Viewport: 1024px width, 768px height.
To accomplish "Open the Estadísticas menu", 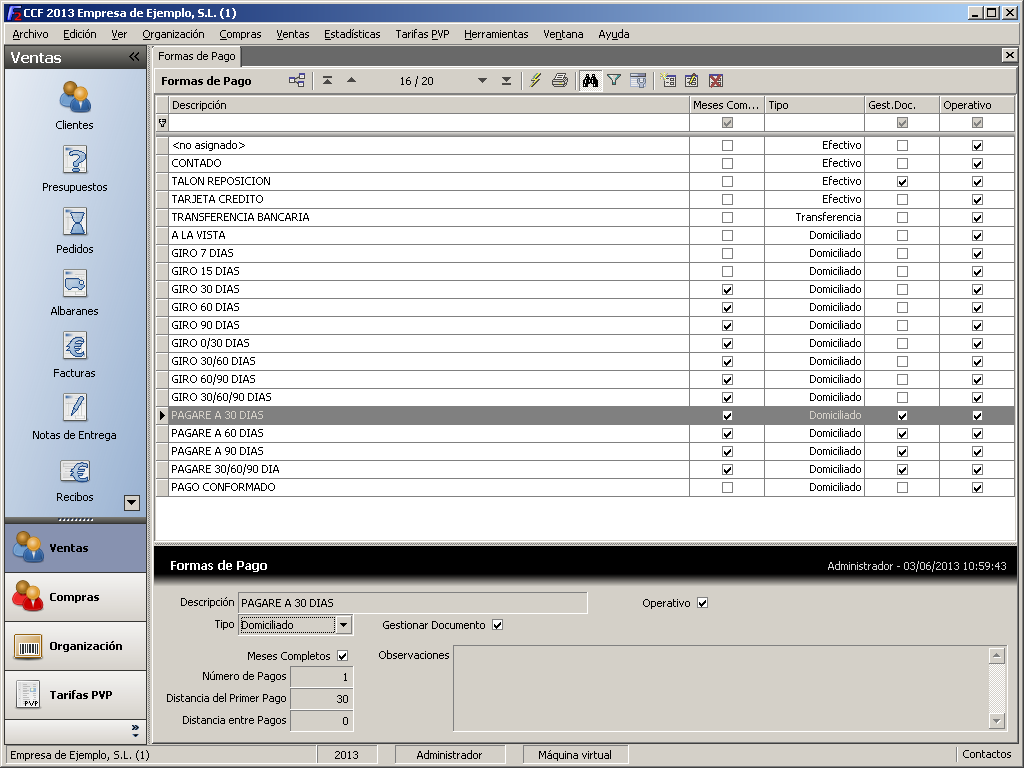I will point(352,34).
